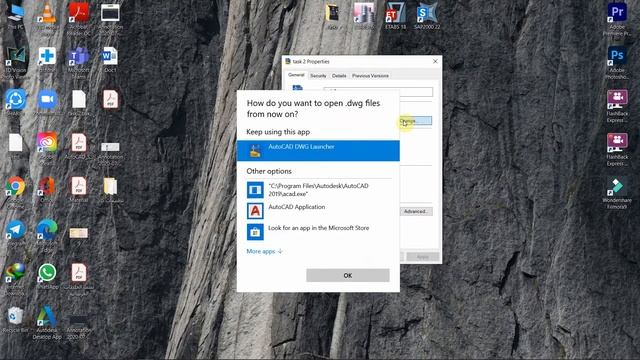Select This PC desktop icon
The height and width of the screenshot is (360, 640).
[x=16, y=16]
